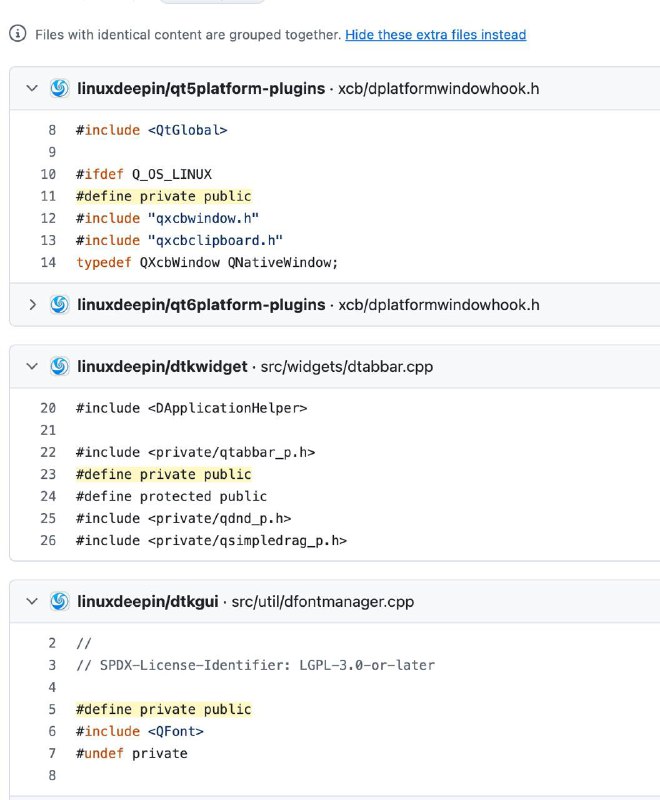This screenshot has height=800, width=660.
Task: Click the linuxdeepin avatar beside dtkwidget
Action: [x=60, y=367]
